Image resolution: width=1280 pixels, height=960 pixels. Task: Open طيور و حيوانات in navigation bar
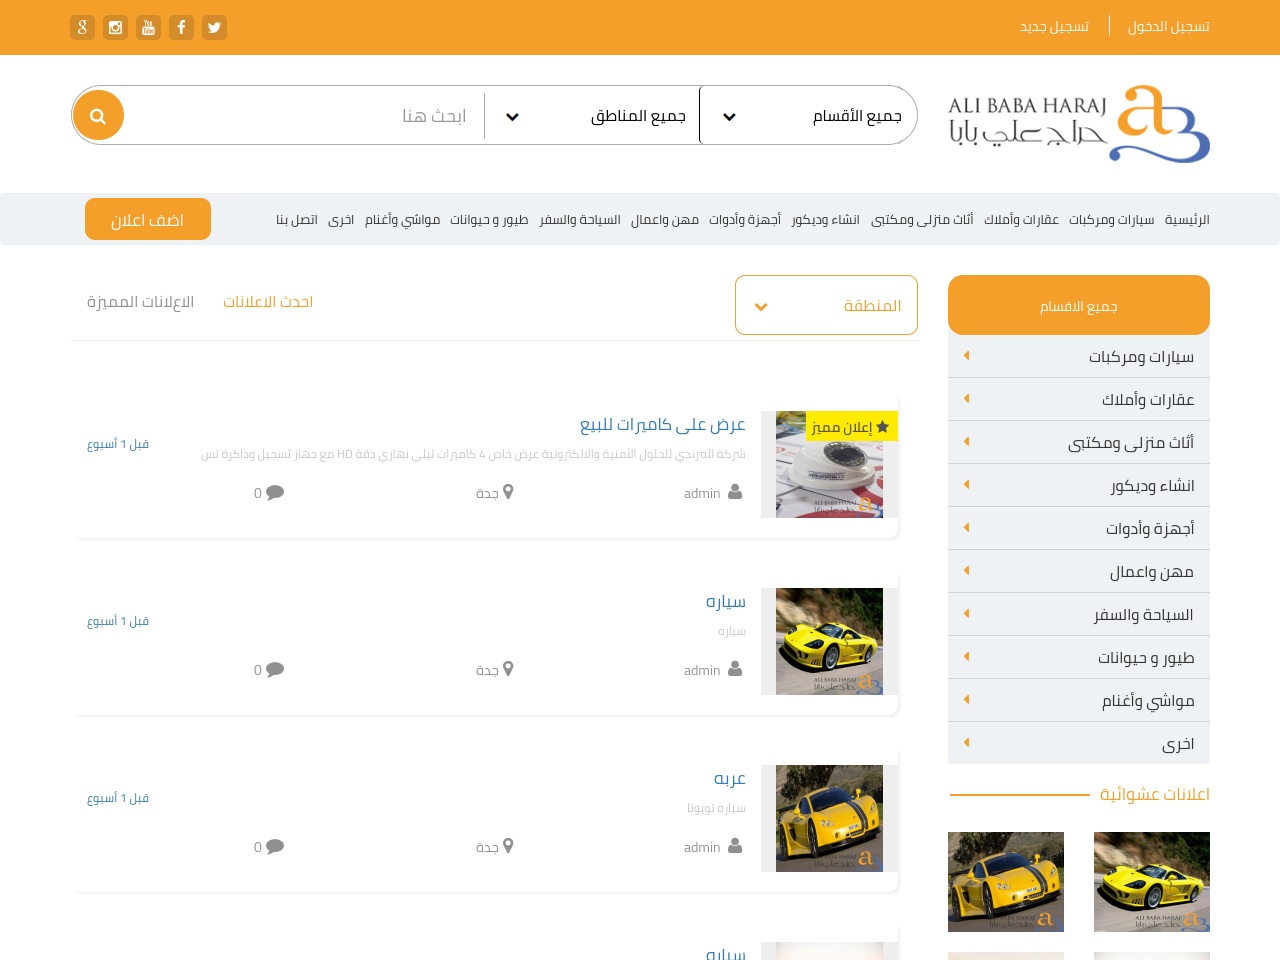[489, 219]
